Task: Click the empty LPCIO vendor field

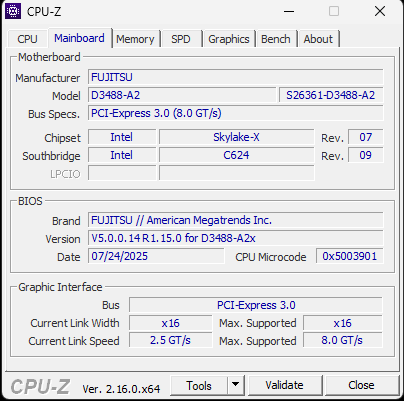Action: 122,173
